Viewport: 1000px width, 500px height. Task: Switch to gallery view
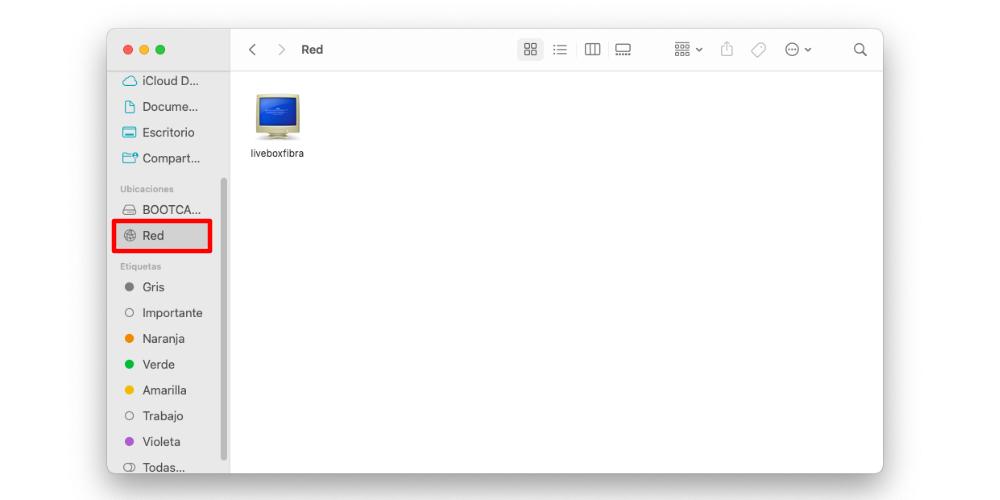point(623,50)
